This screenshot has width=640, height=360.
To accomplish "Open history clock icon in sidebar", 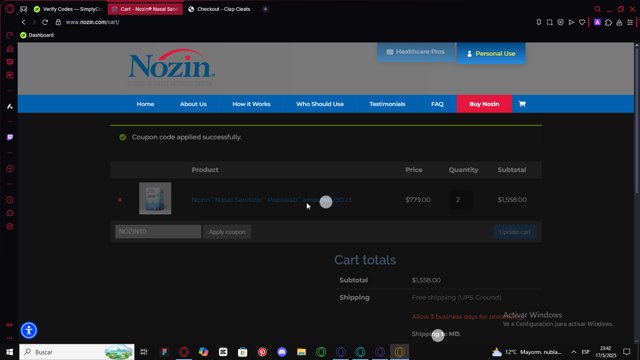I will [x=10, y=200].
